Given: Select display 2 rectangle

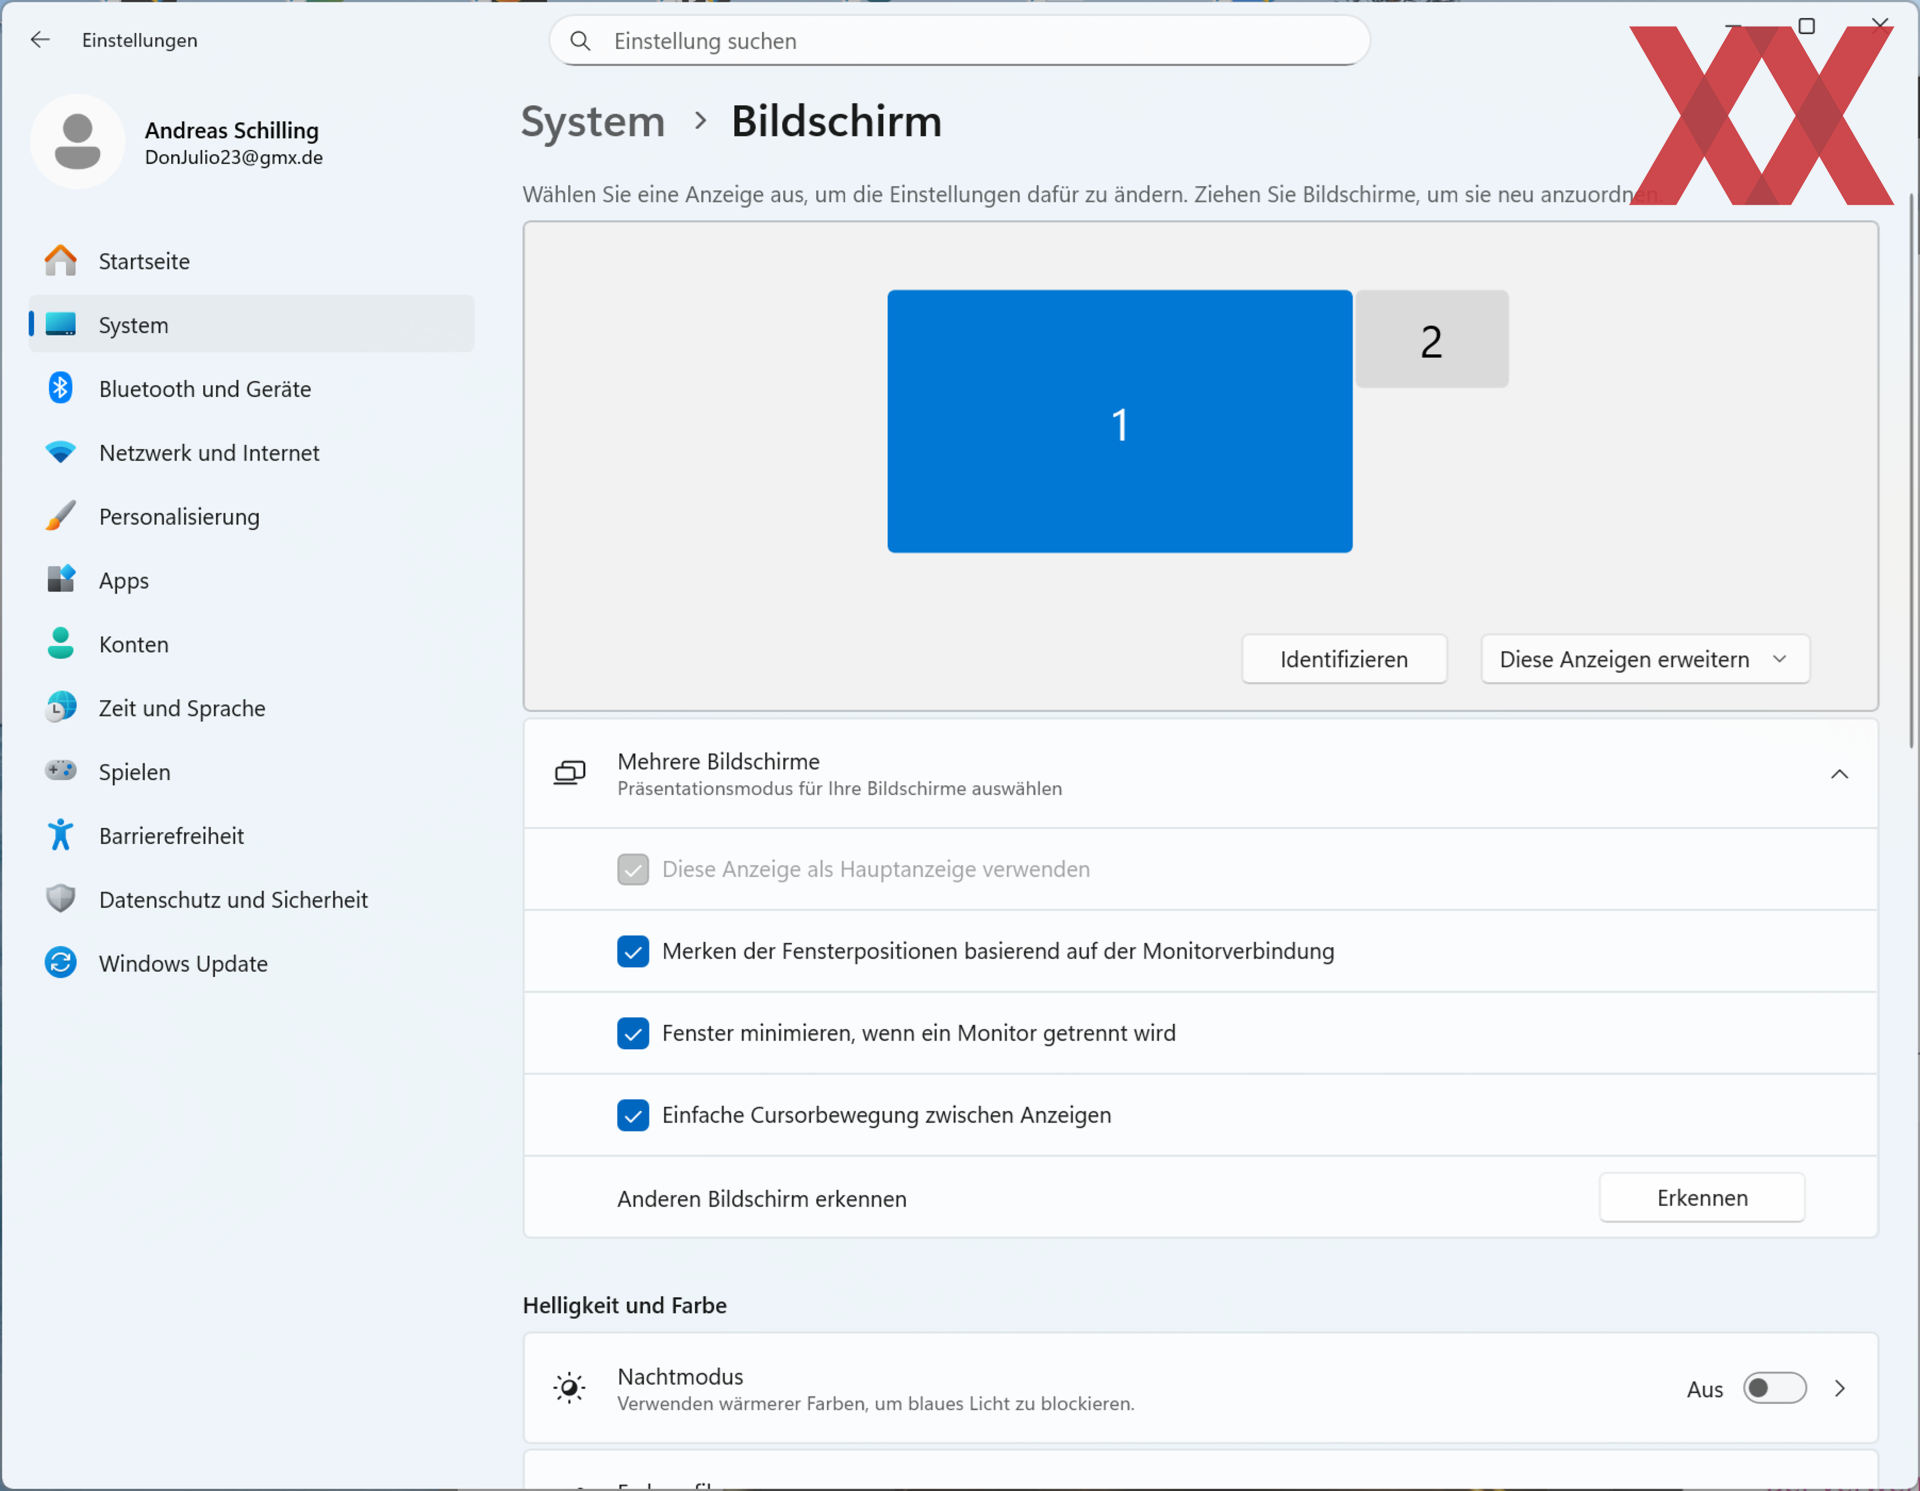Looking at the screenshot, I should (1431, 340).
